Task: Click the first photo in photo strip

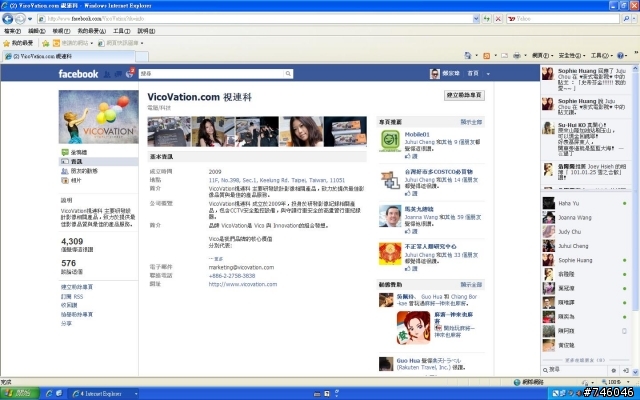Action: 169,131
